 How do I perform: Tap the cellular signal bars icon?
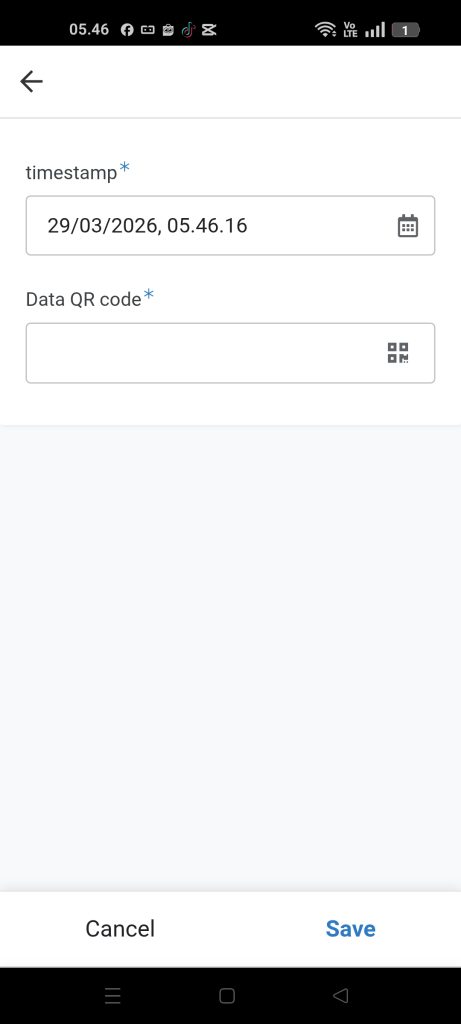coord(375,30)
